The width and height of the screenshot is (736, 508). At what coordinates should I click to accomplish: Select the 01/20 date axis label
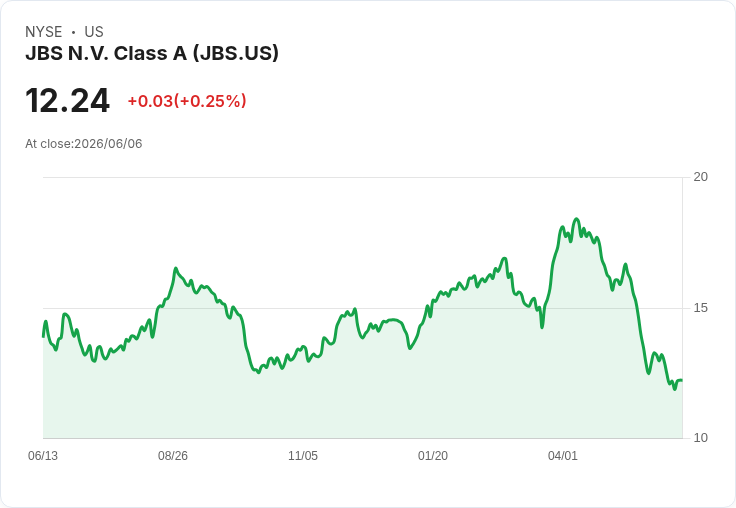point(433,455)
